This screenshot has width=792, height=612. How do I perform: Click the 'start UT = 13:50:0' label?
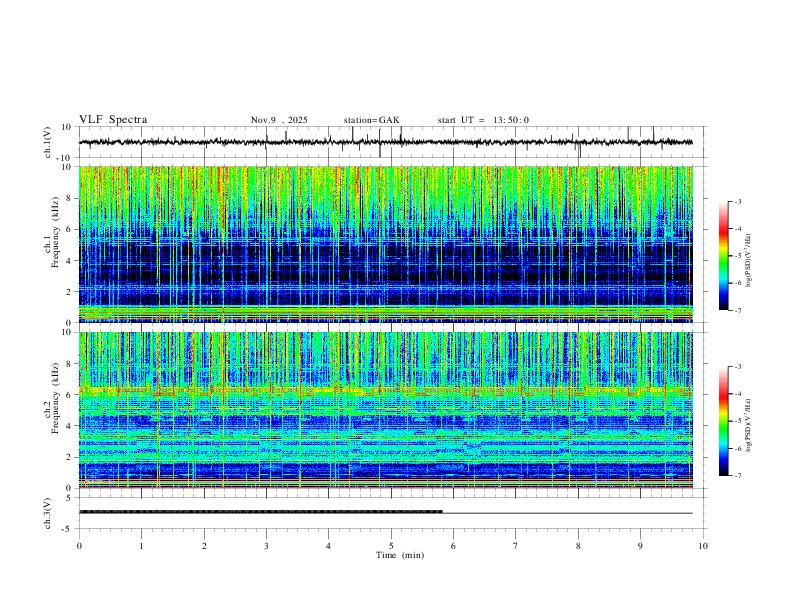point(483,120)
